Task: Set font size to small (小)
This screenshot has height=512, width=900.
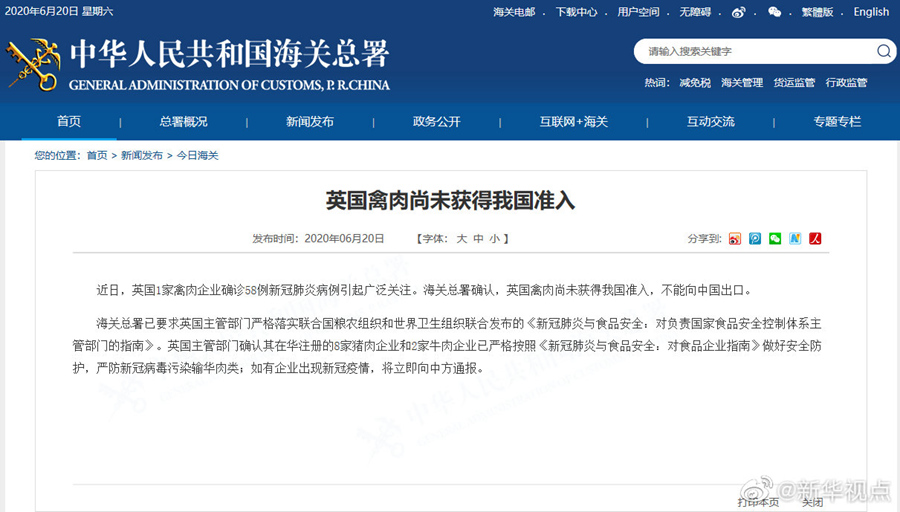Action: (x=494, y=239)
